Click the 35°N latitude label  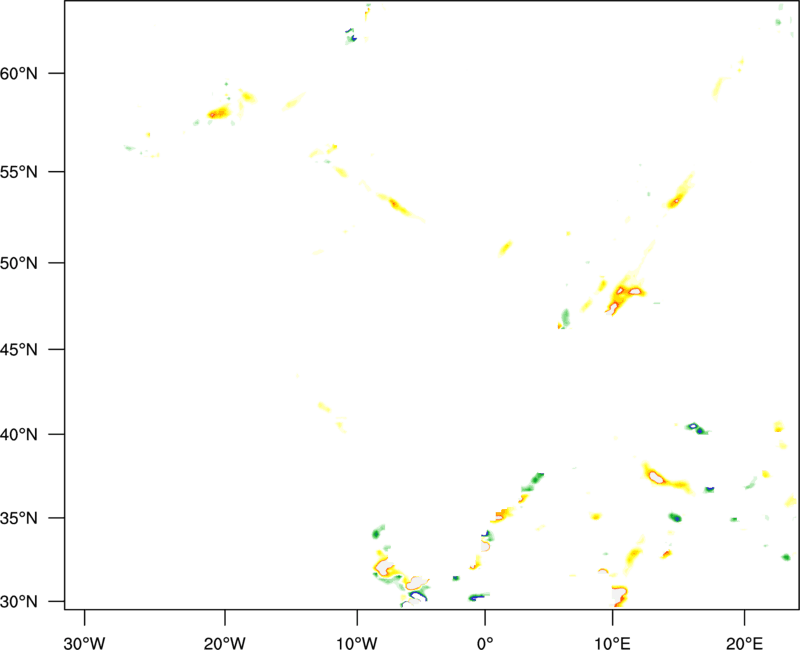tap(19, 518)
